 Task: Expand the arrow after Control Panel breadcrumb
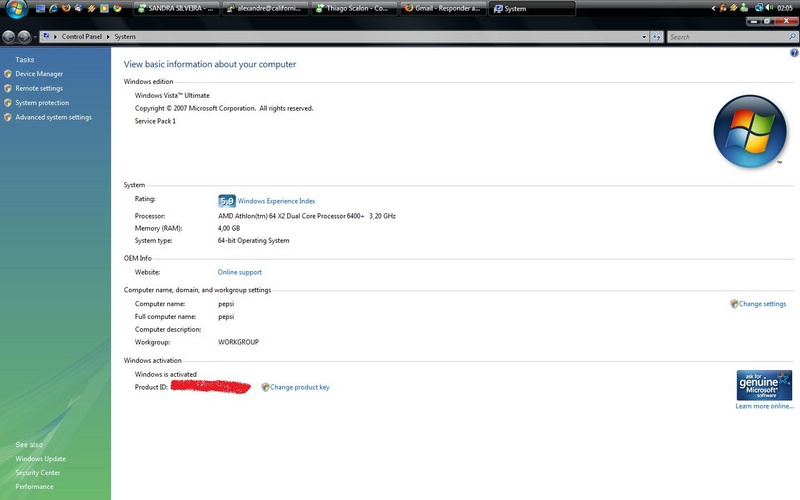(x=108, y=37)
